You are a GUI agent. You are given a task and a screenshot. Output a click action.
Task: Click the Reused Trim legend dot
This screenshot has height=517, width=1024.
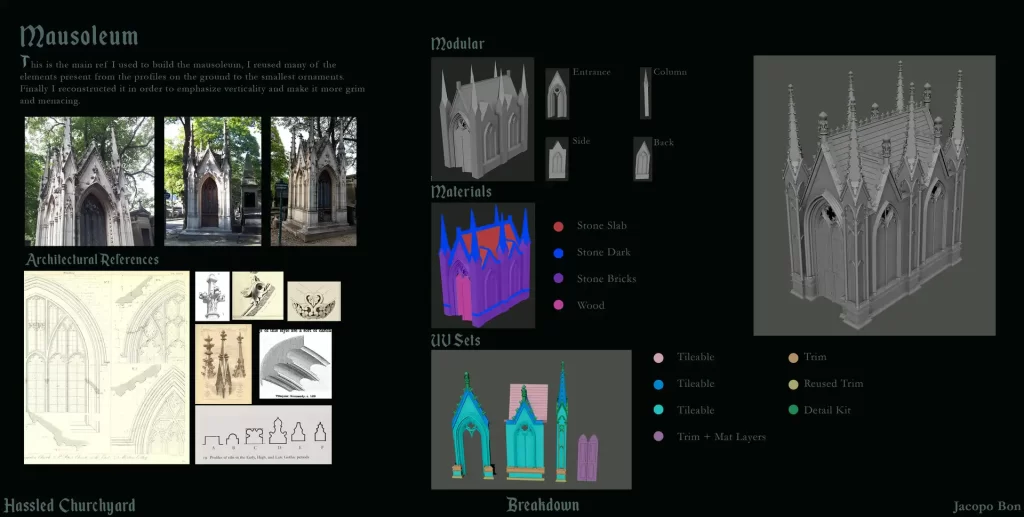tap(792, 384)
